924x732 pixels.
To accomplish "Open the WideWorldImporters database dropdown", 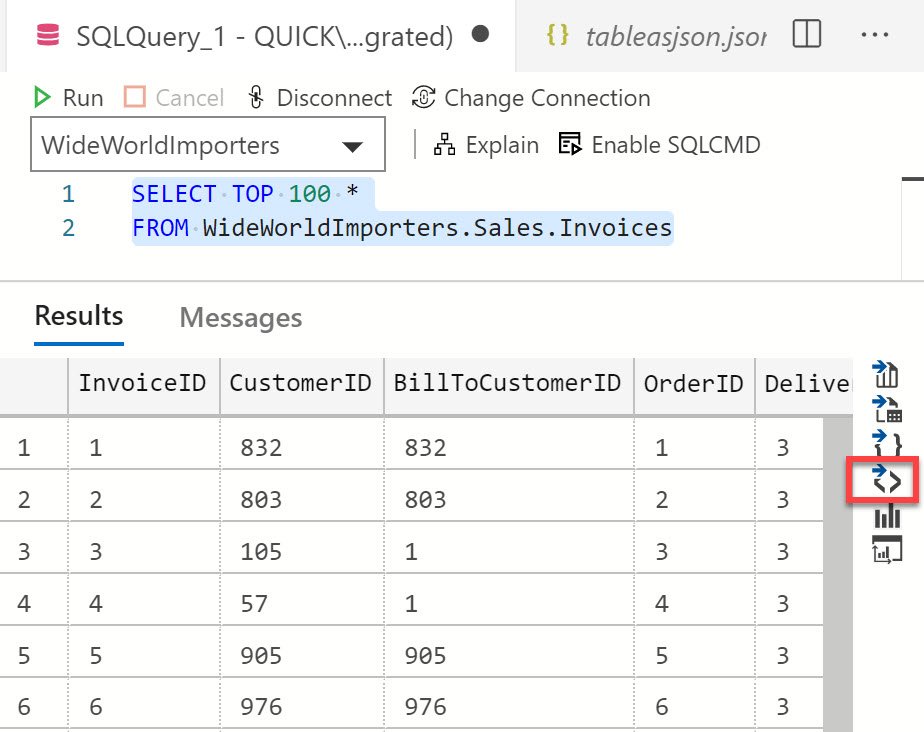I will point(208,144).
